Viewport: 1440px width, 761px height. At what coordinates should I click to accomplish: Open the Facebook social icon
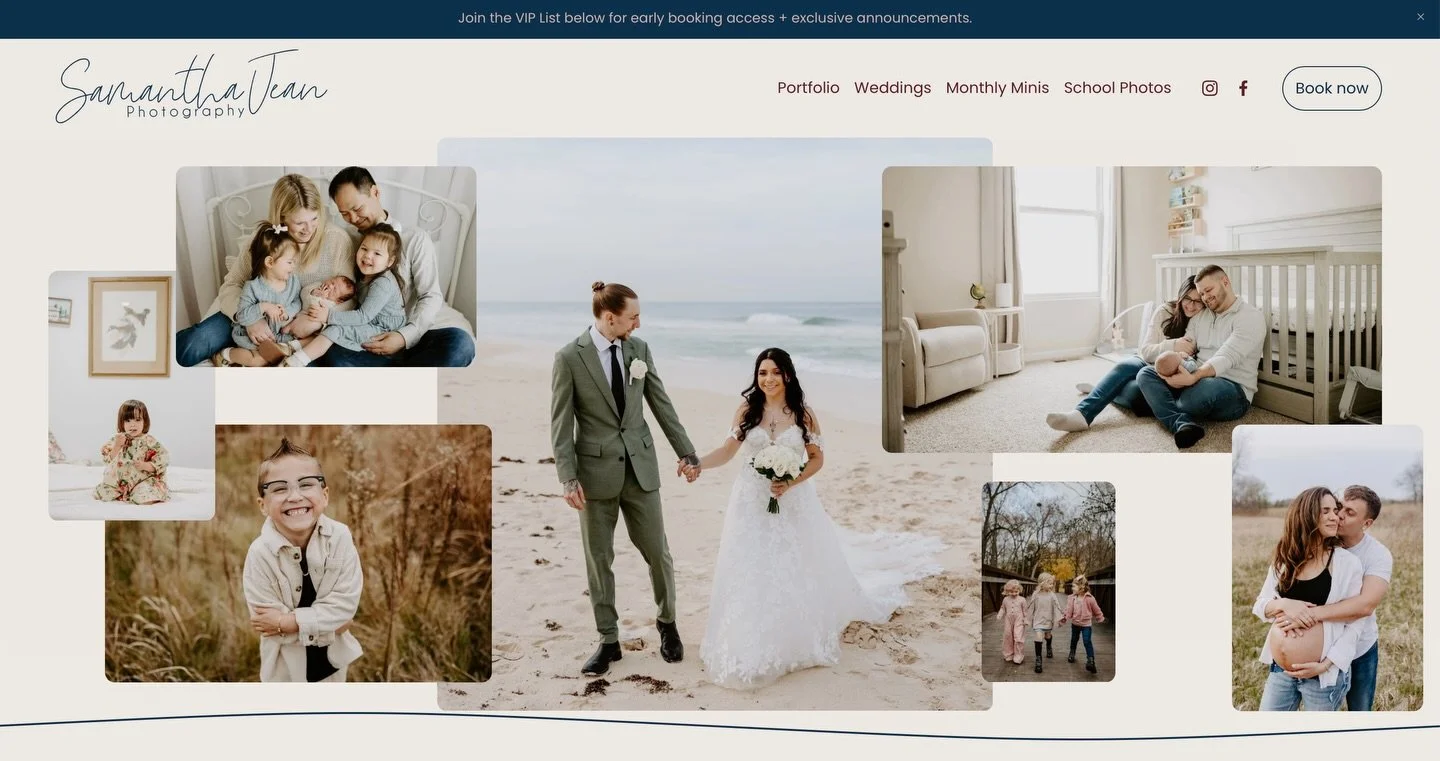(x=1243, y=87)
